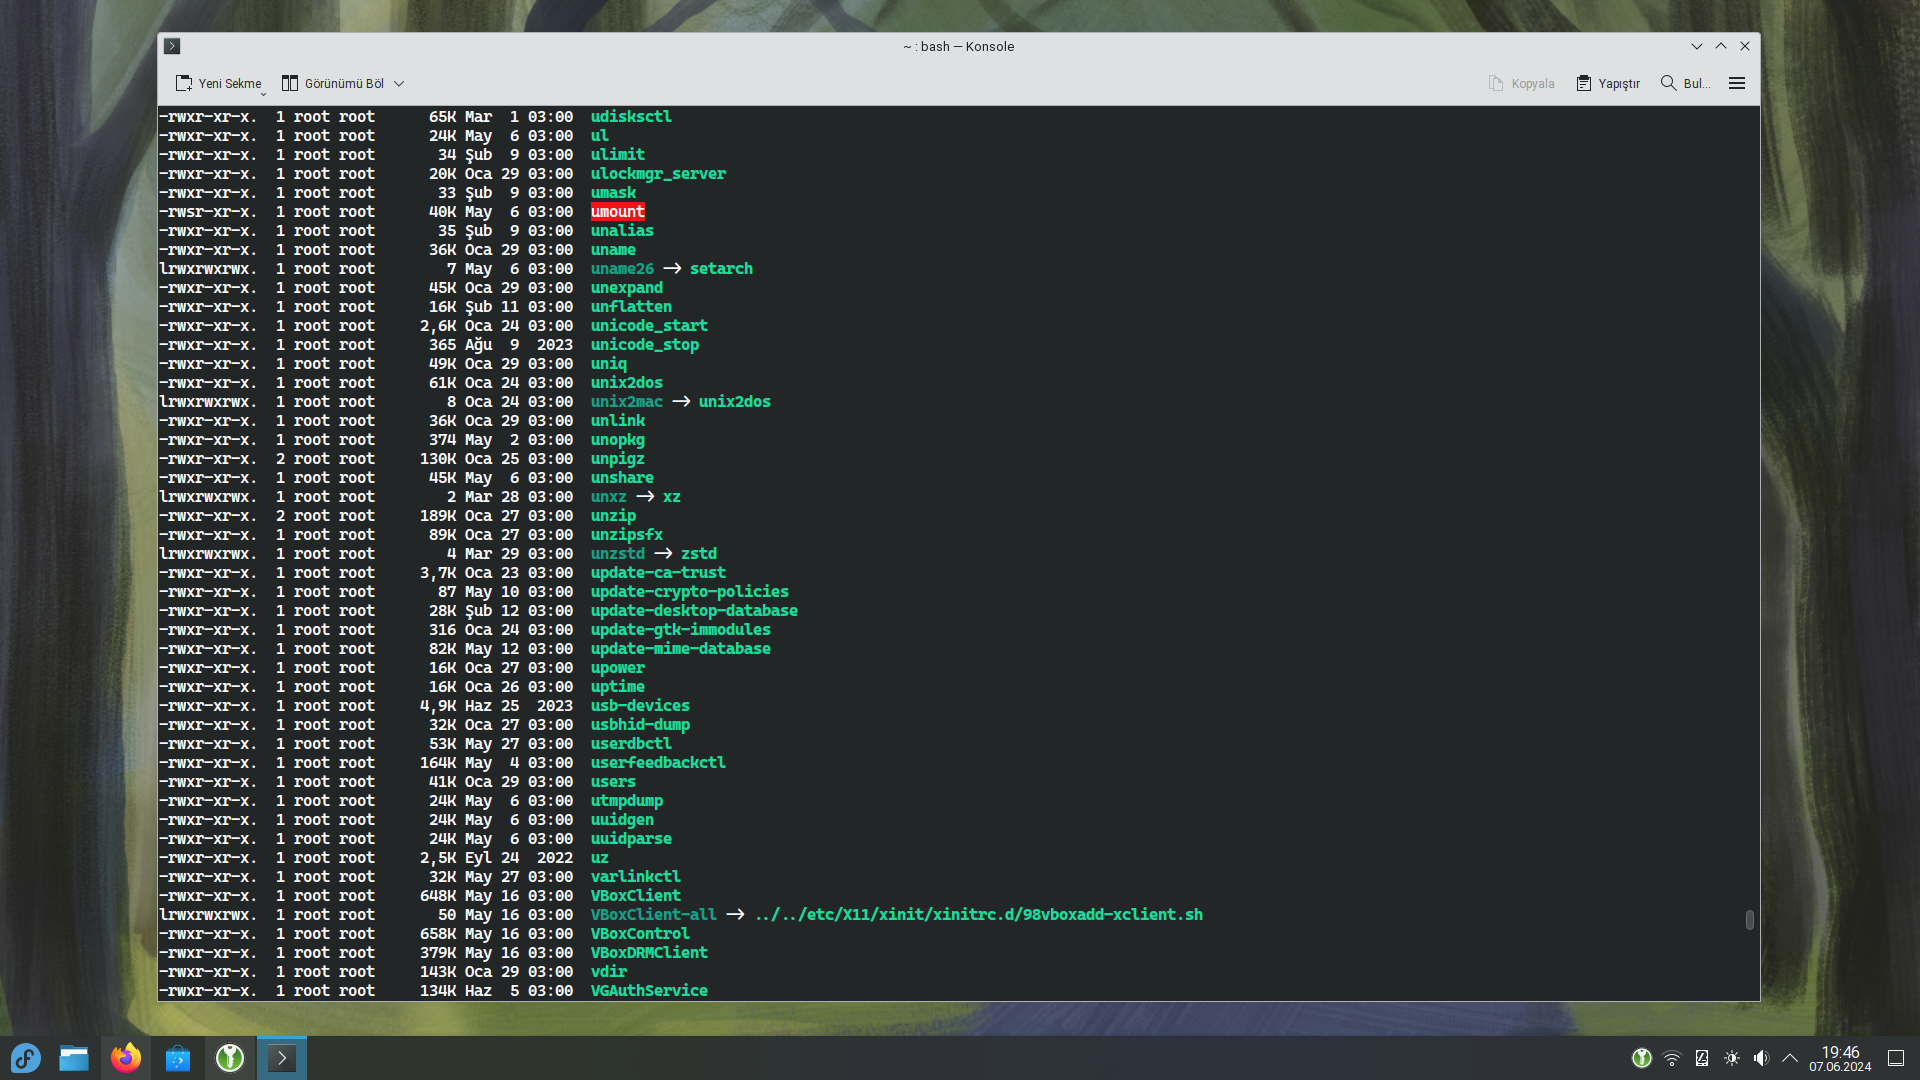Screen dimensions: 1920x1080
Task: Paste with the Yapıştır button
Action: 1608,83
